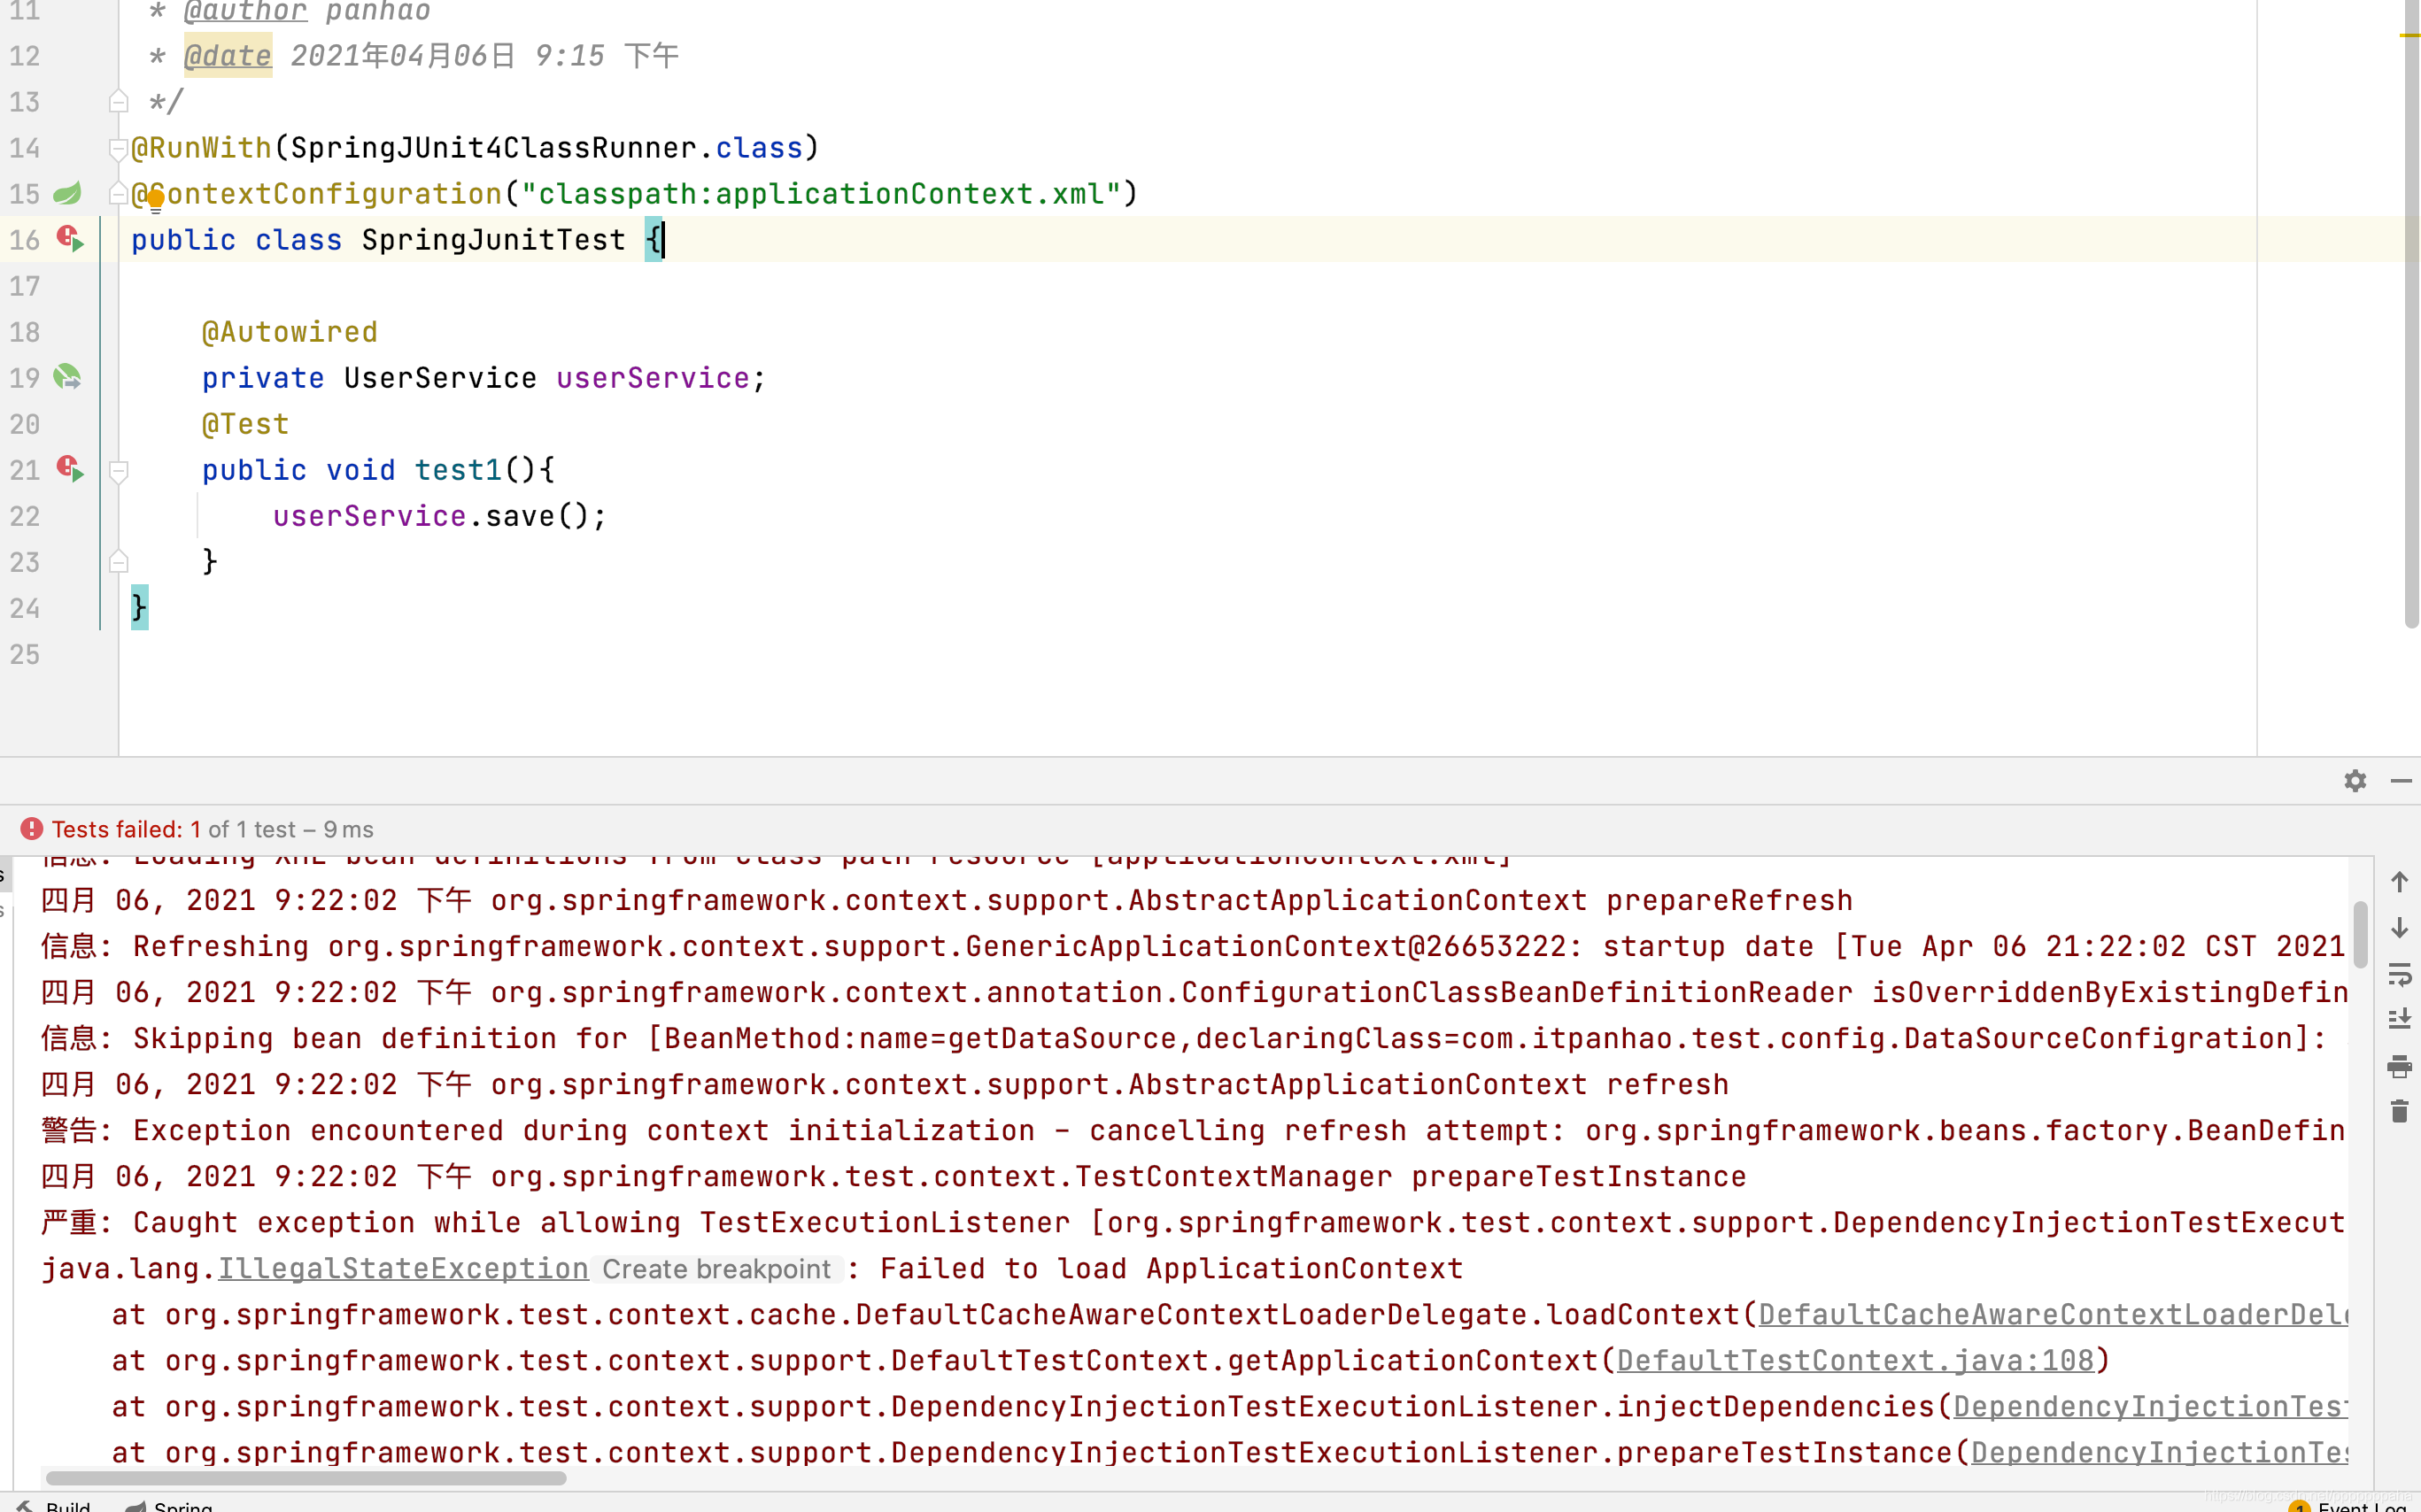Print the console output
Viewport: 2421px width, 1512px height.
click(2399, 1066)
